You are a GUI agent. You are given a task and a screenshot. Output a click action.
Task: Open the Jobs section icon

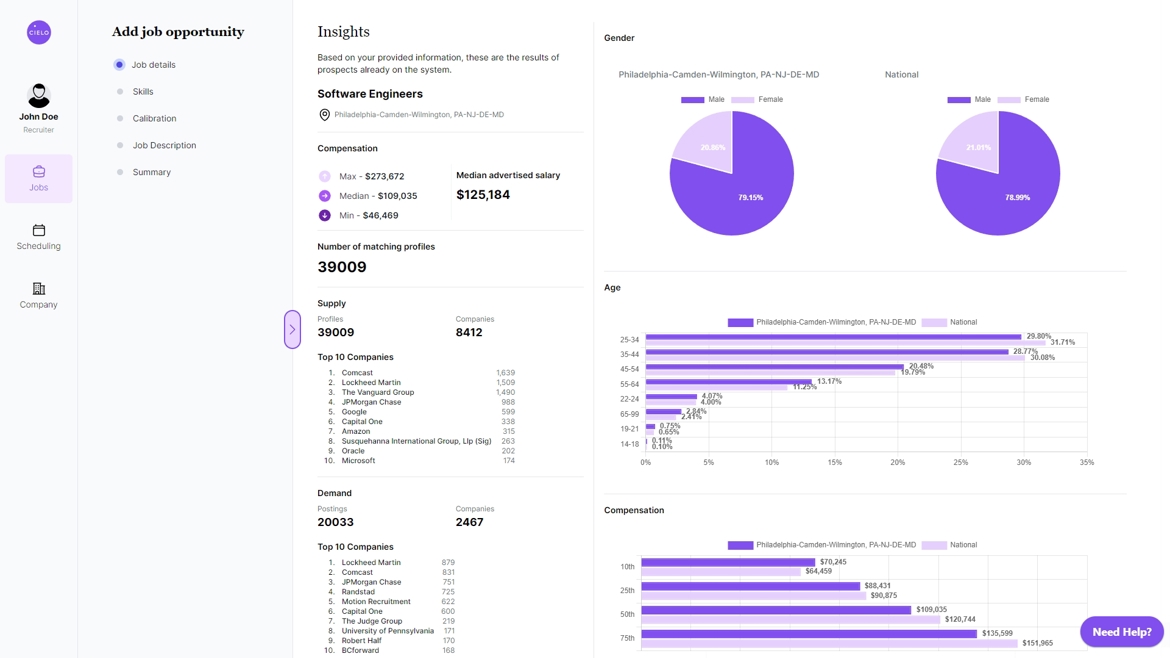[39, 172]
